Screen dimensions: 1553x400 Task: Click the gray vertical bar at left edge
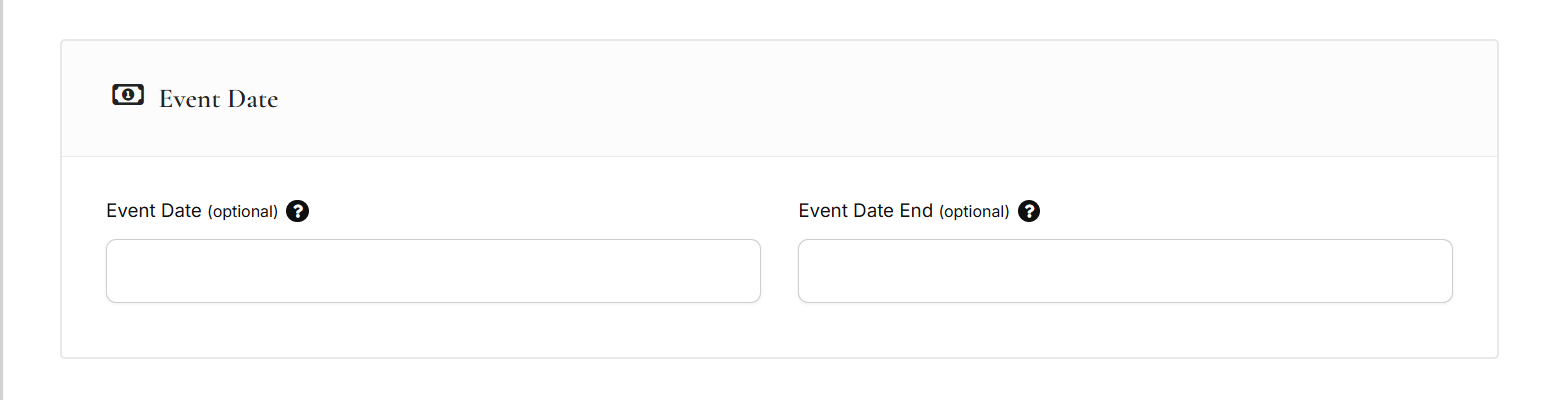2,200
